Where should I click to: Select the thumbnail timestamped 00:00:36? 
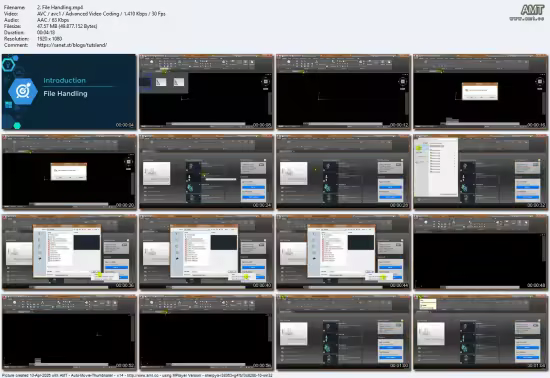(x=69, y=252)
